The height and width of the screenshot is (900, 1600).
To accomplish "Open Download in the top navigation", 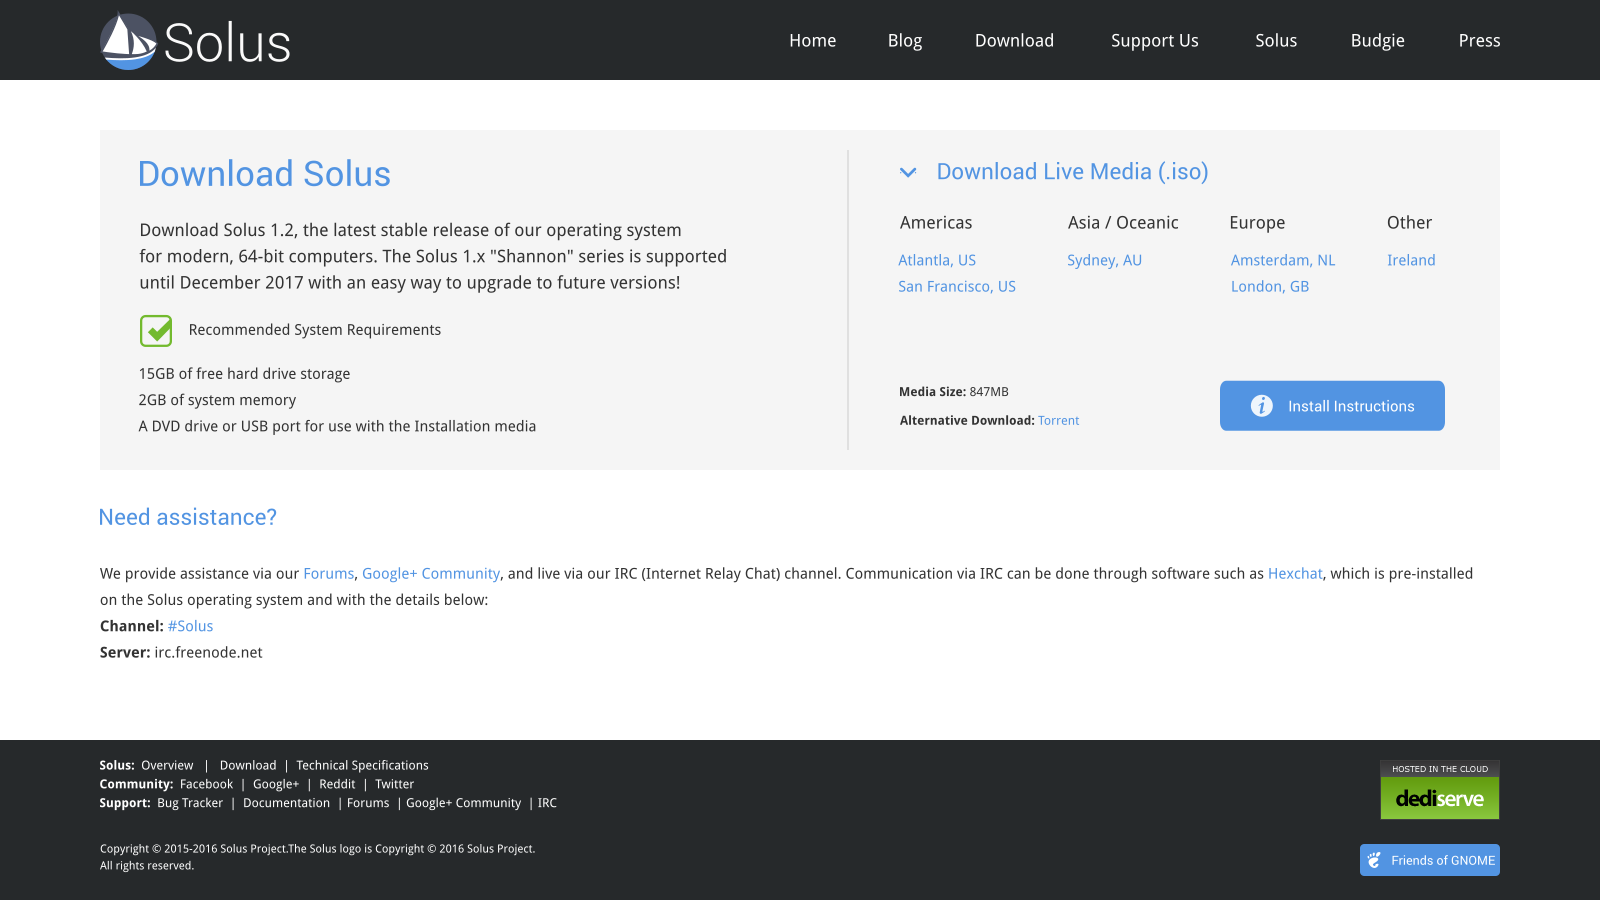I will pyautogui.click(x=1014, y=41).
